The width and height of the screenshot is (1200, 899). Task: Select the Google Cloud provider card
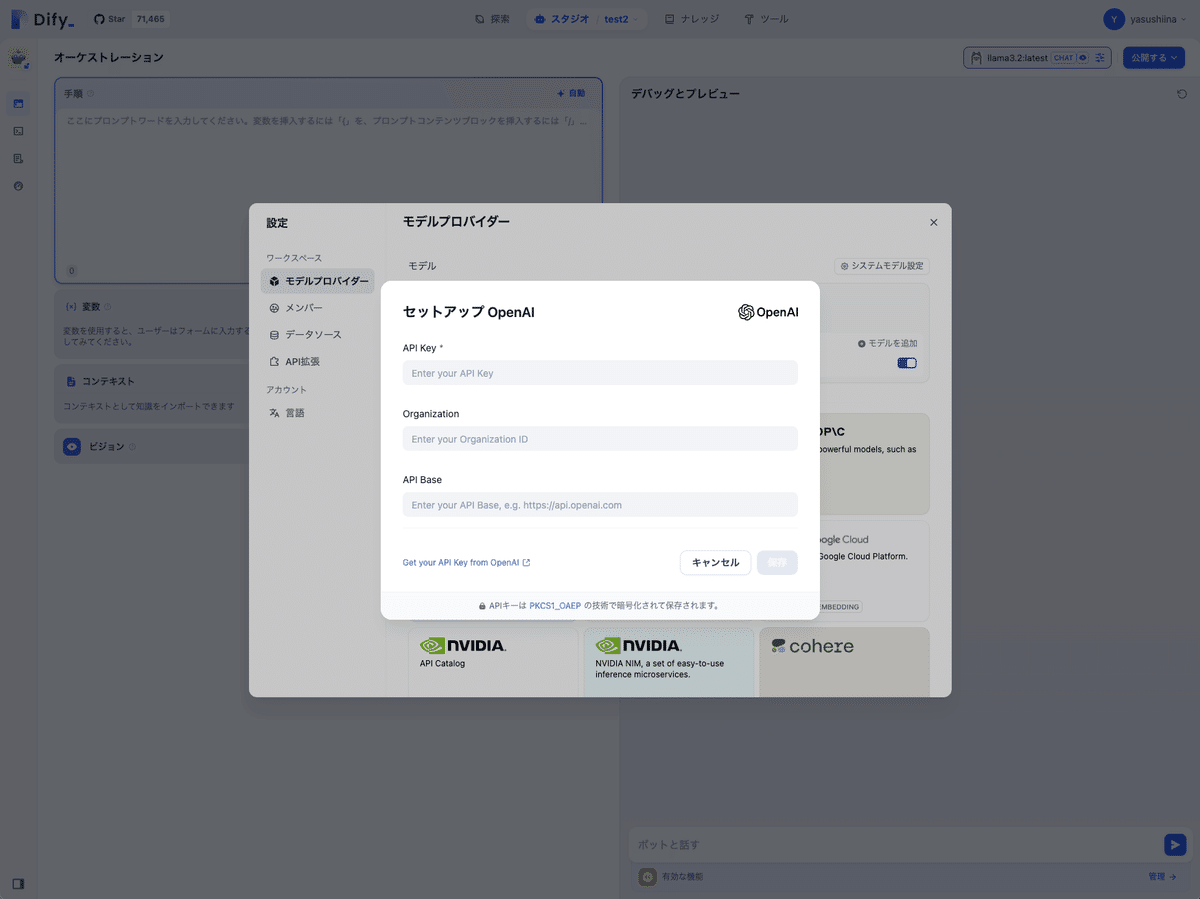click(874, 571)
